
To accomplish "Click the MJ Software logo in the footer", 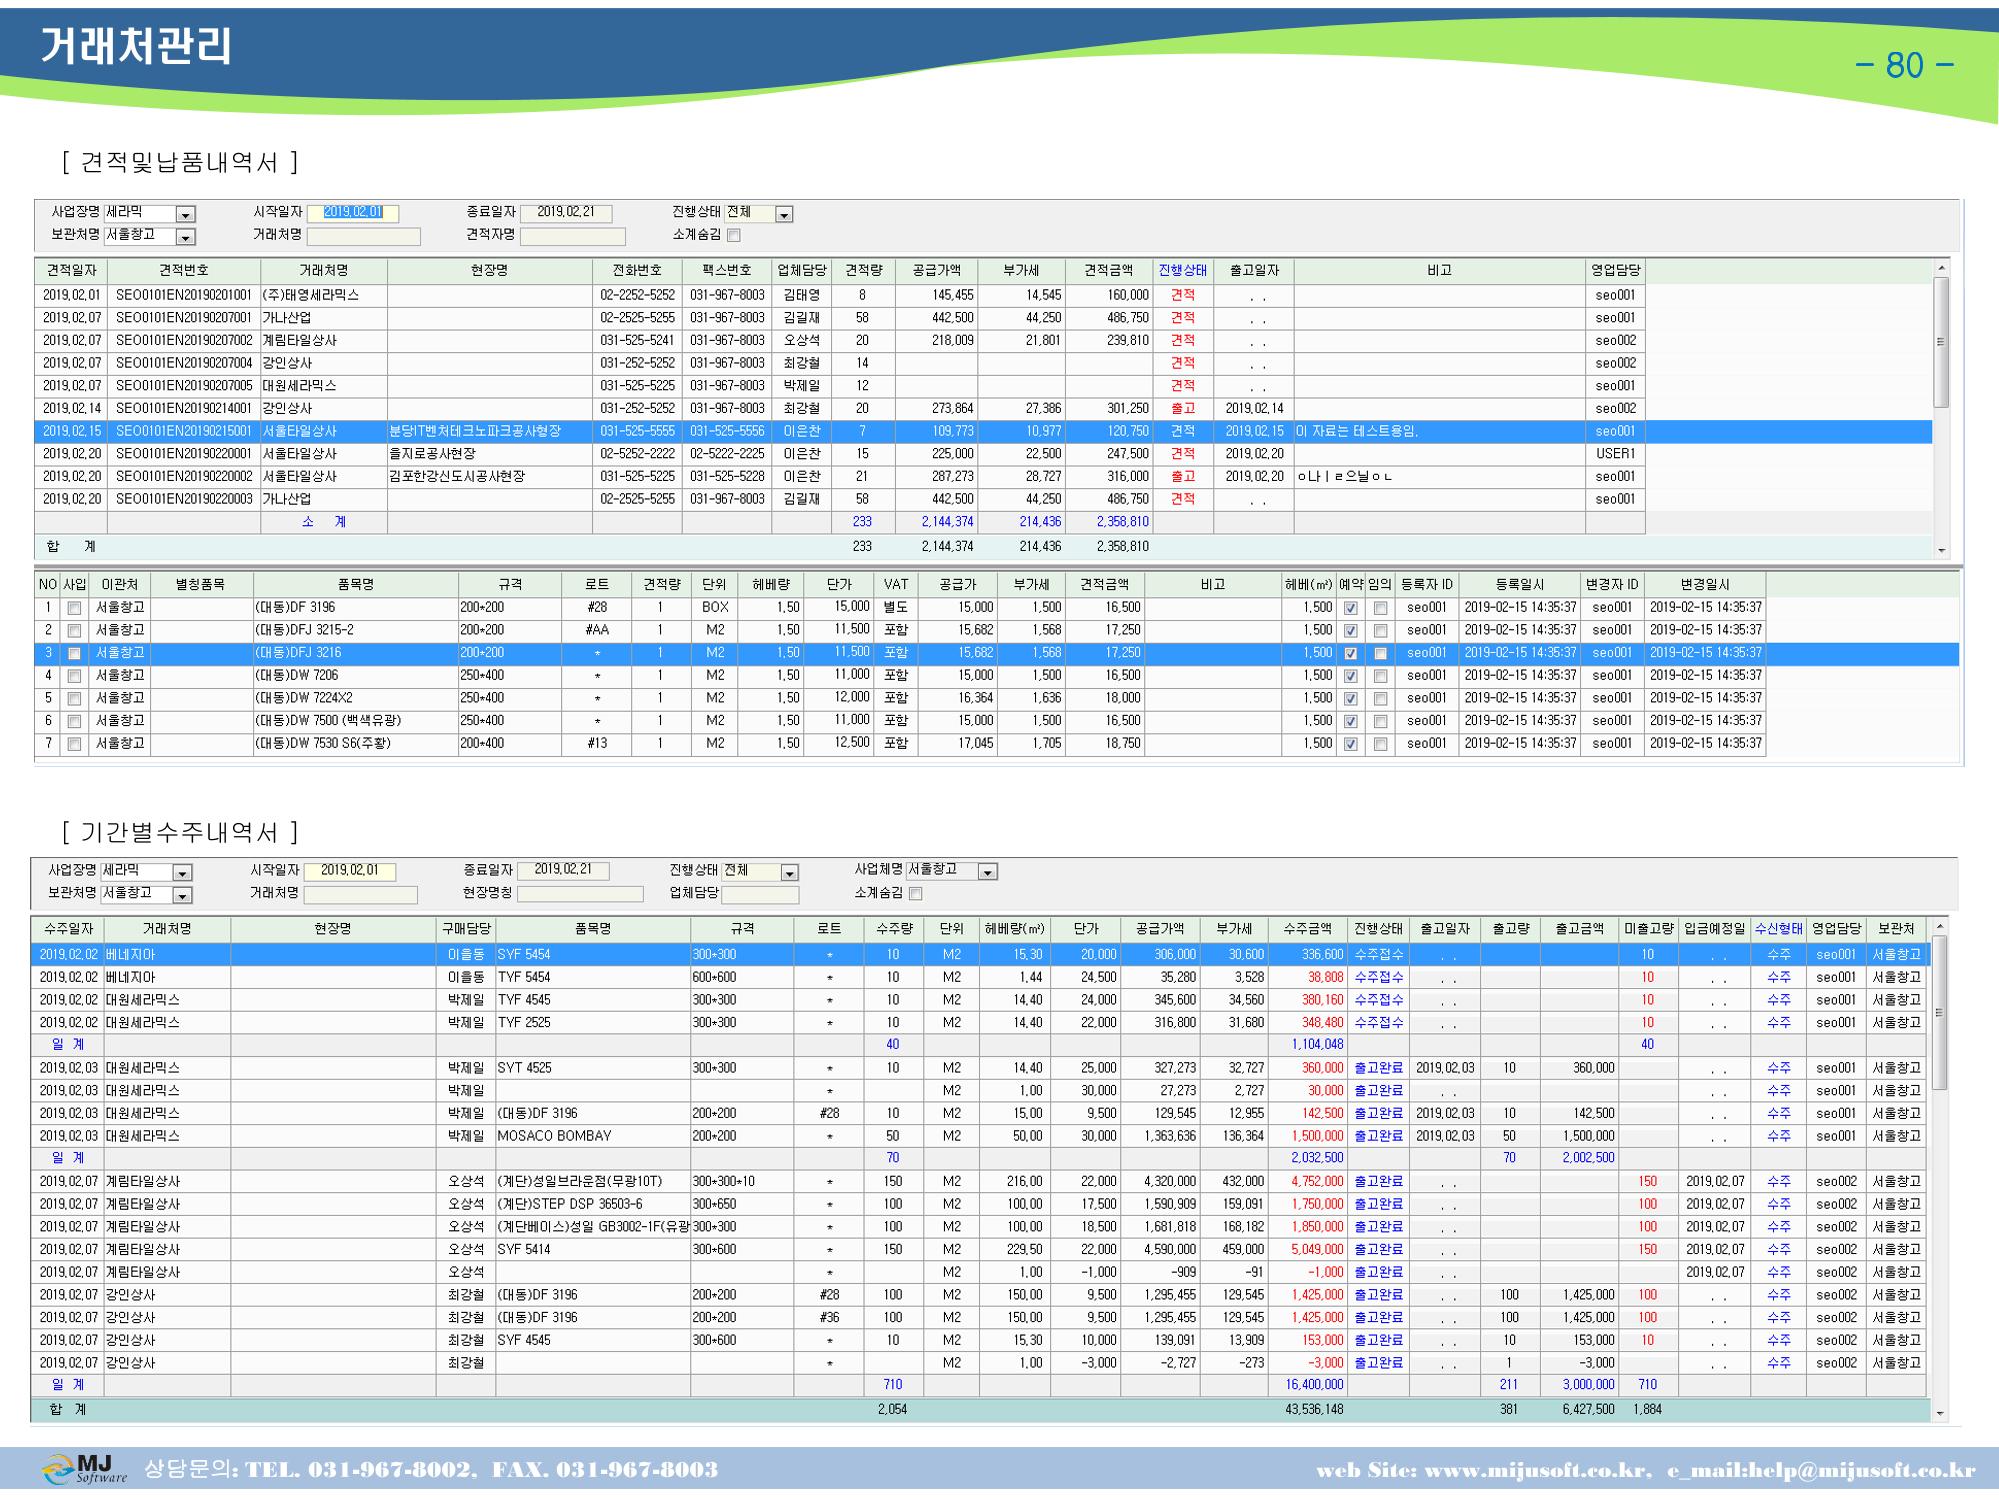I will coord(84,1470).
